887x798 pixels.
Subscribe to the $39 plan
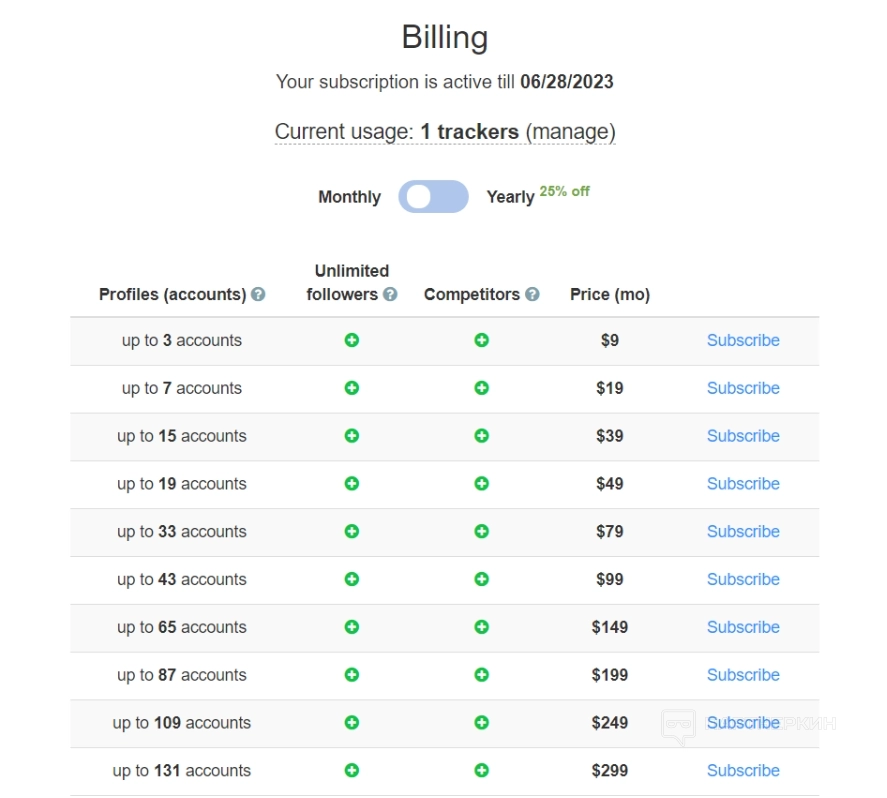coord(743,436)
